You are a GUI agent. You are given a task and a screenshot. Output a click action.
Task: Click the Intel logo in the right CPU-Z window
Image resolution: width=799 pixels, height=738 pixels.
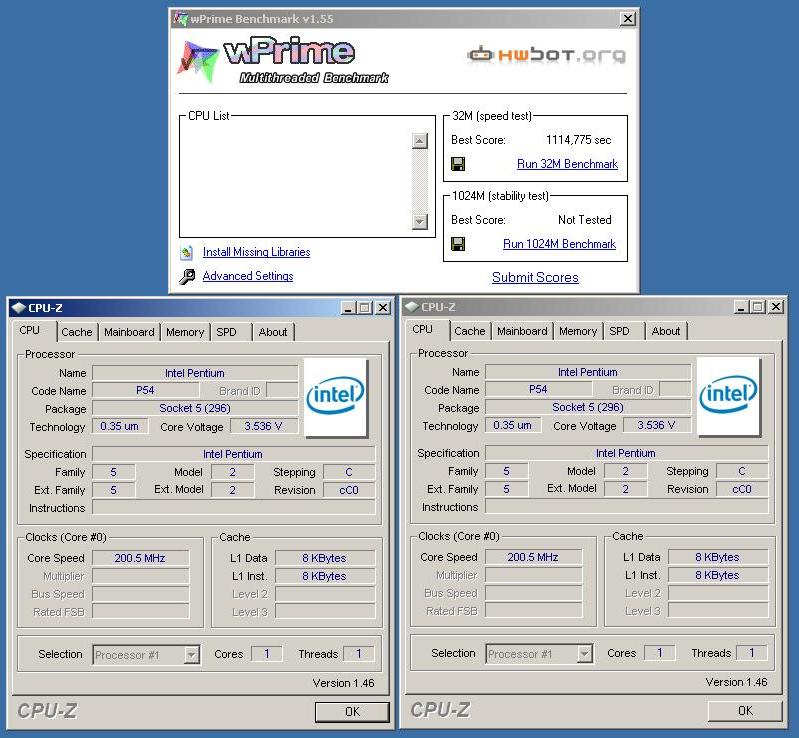[729, 396]
